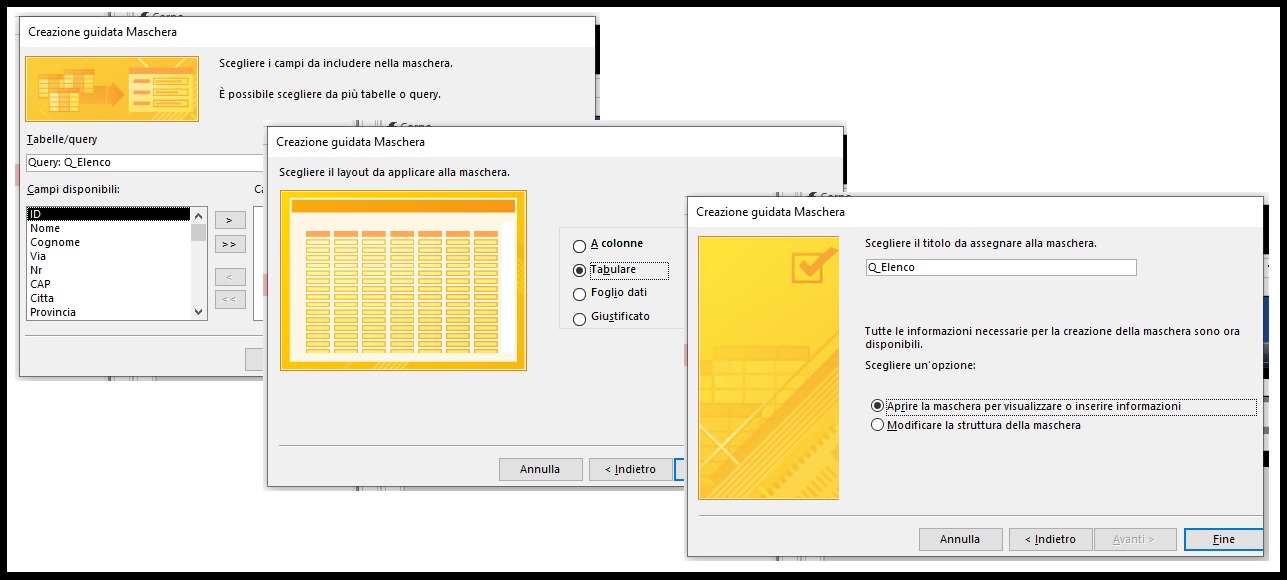Choose the Giustificato layout option

point(611,318)
